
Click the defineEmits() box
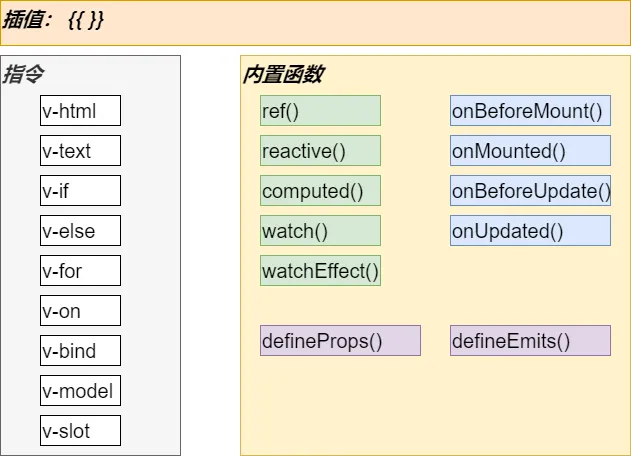(x=530, y=340)
